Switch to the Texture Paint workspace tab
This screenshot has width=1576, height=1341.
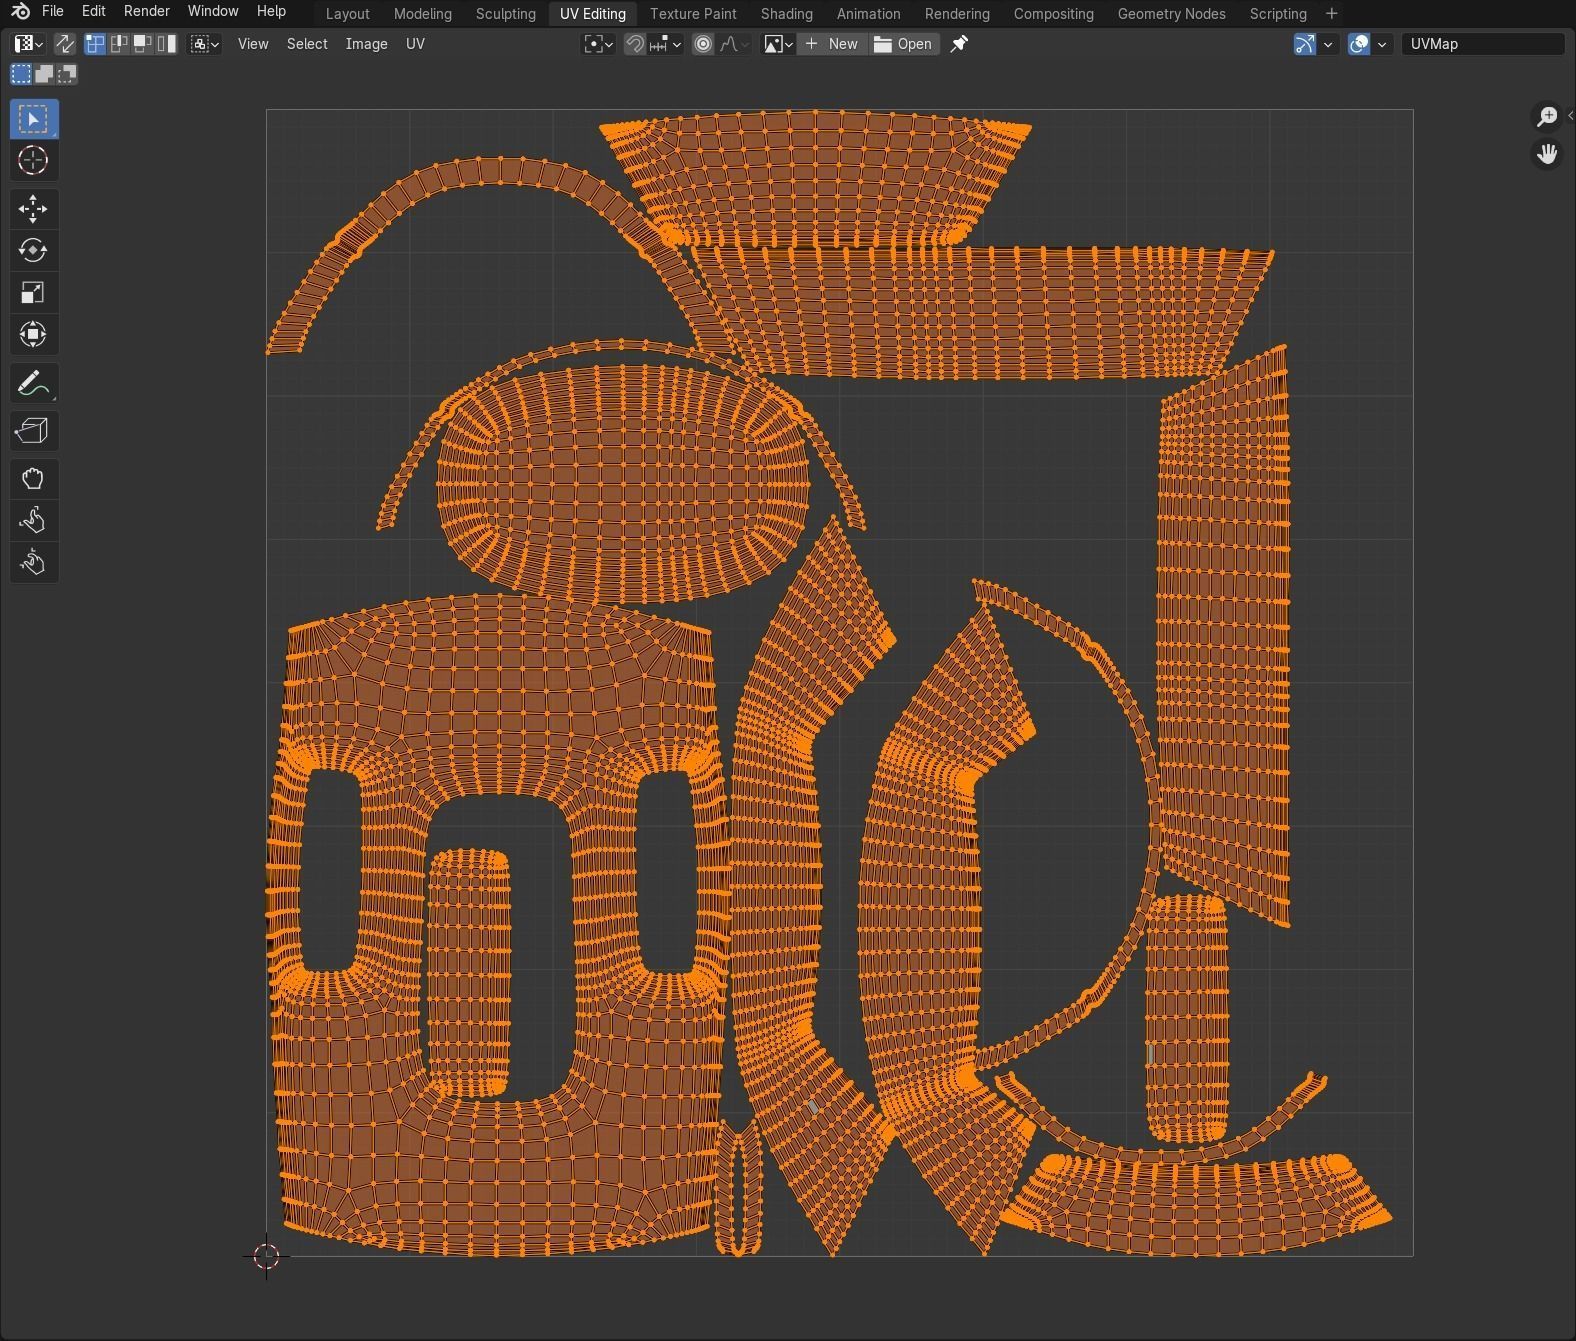(x=693, y=14)
